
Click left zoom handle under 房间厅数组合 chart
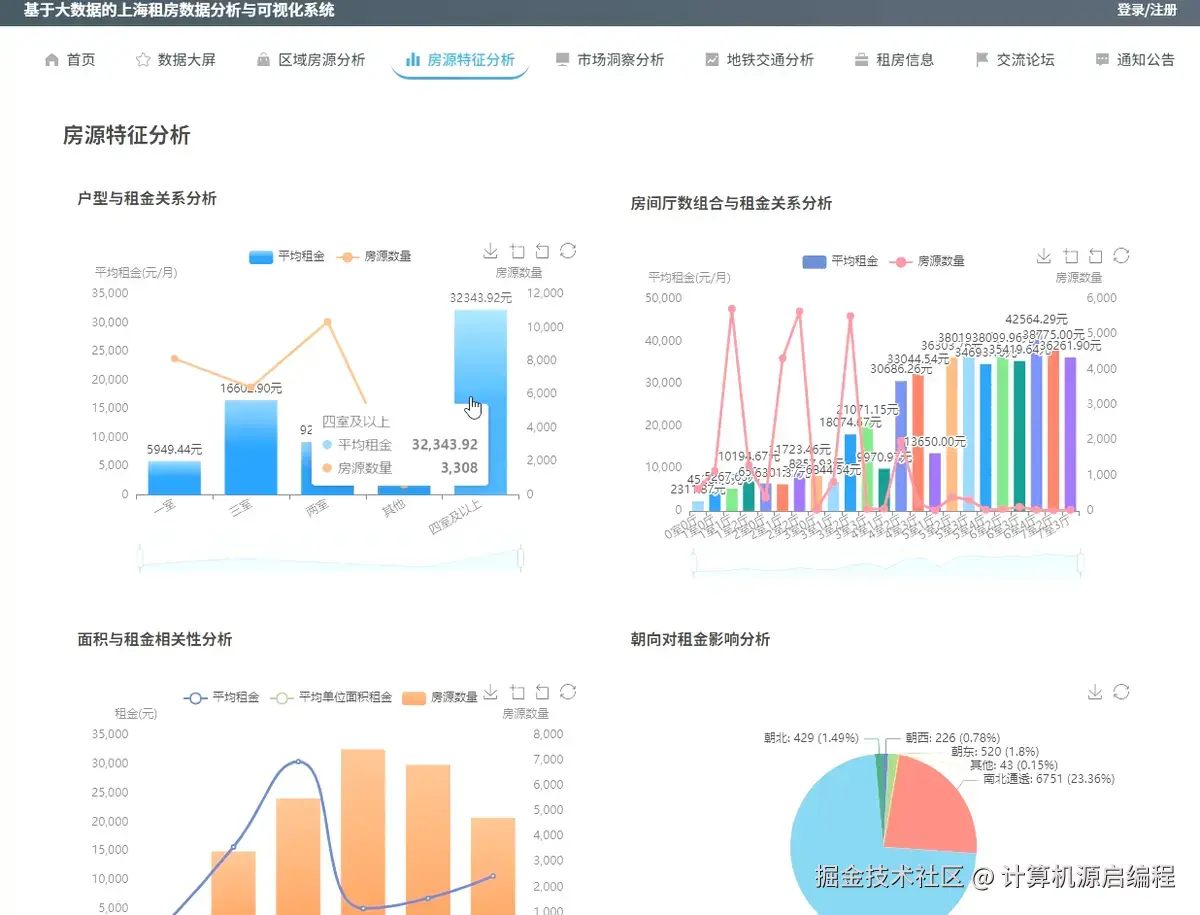tap(692, 563)
